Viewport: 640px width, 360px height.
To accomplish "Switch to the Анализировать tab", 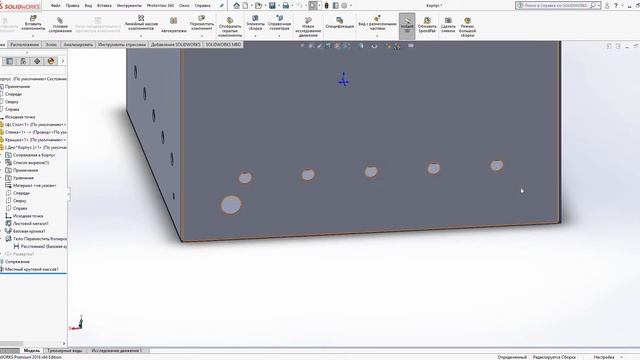I will tap(78, 44).
